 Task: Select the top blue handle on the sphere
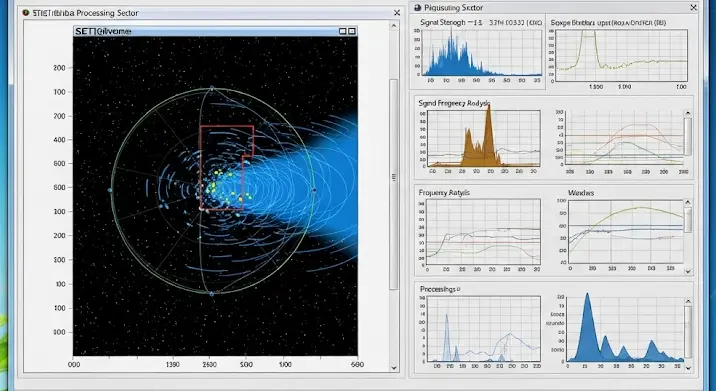tap(211, 88)
